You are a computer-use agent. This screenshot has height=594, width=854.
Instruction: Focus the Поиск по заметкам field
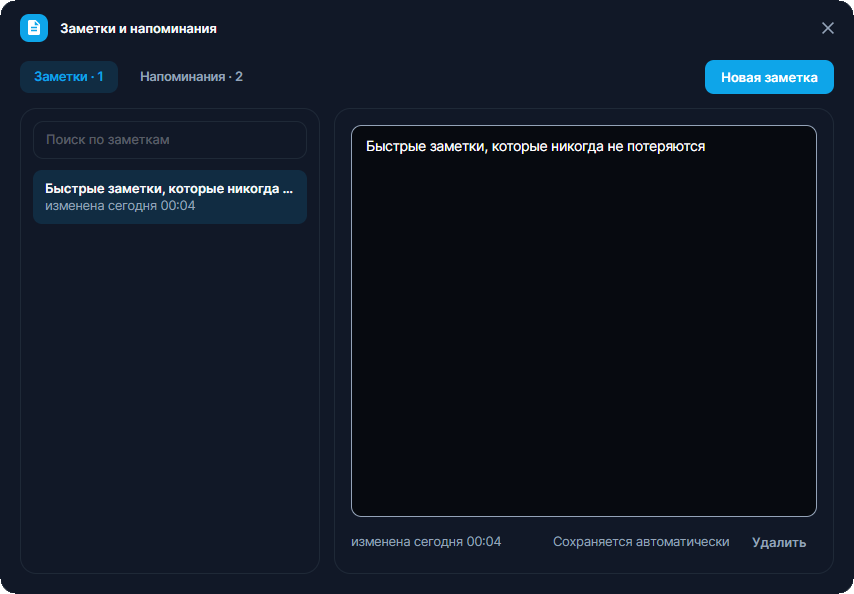coord(170,140)
